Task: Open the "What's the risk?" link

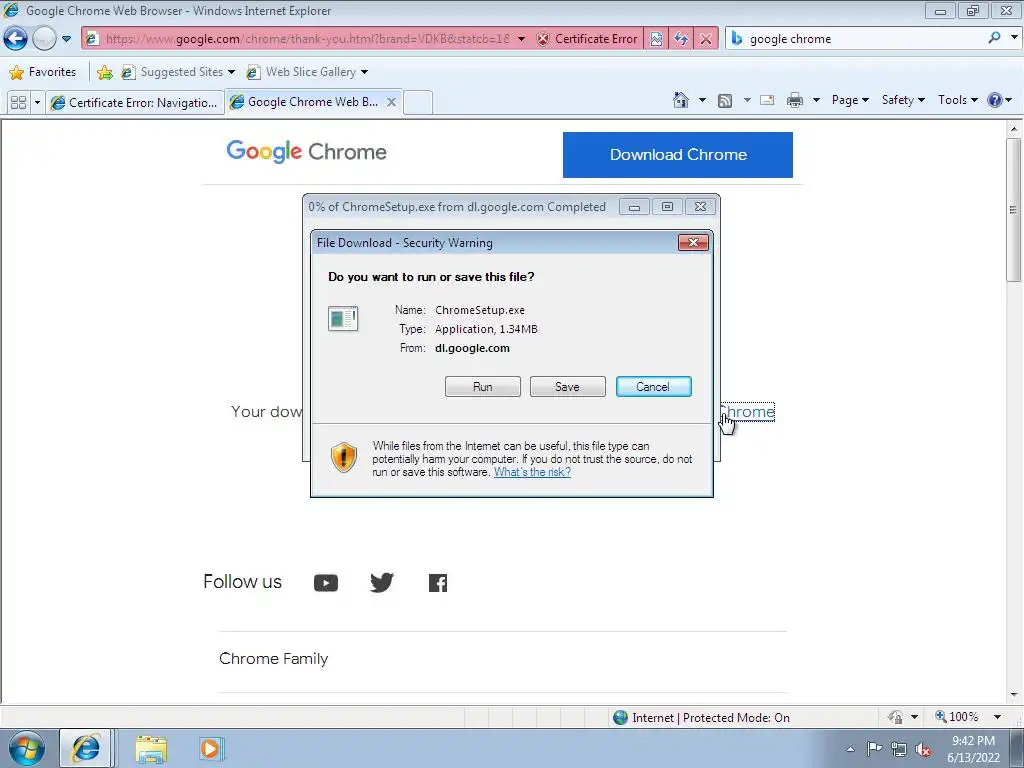Action: click(x=532, y=472)
